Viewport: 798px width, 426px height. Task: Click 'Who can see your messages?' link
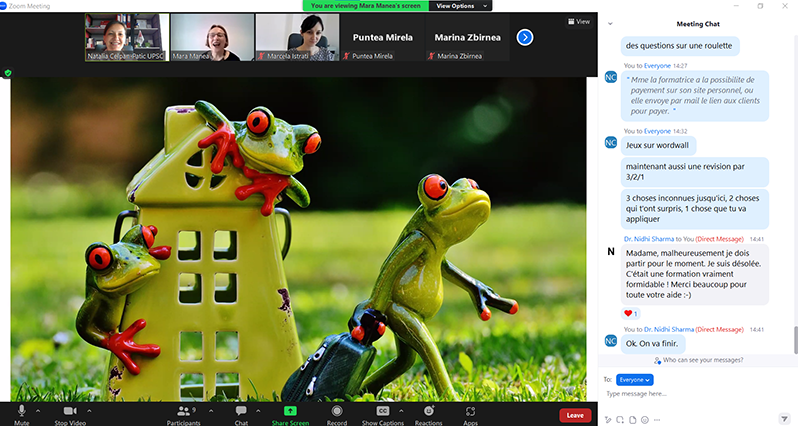pyautogui.click(x=699, y=360)
